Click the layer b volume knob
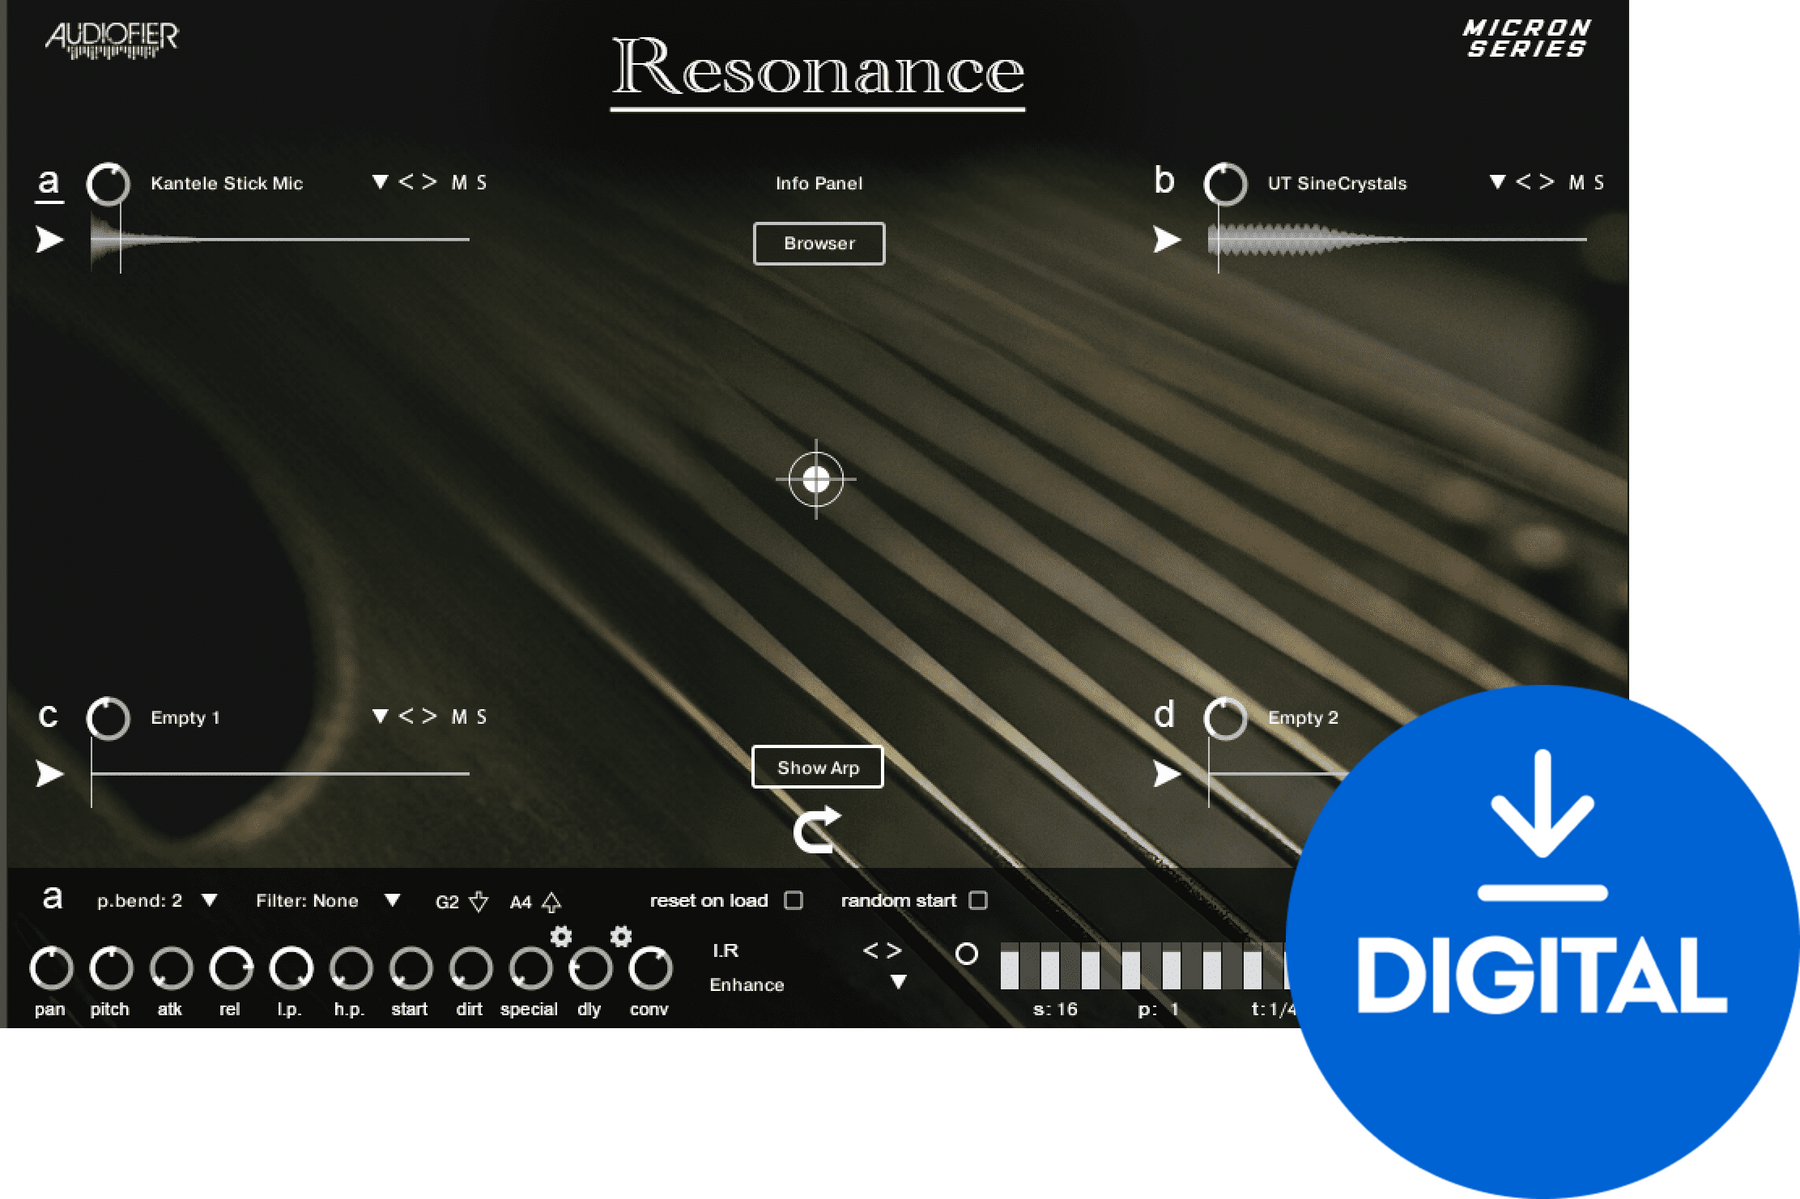1800x1199 pixels. [1225, 184]
